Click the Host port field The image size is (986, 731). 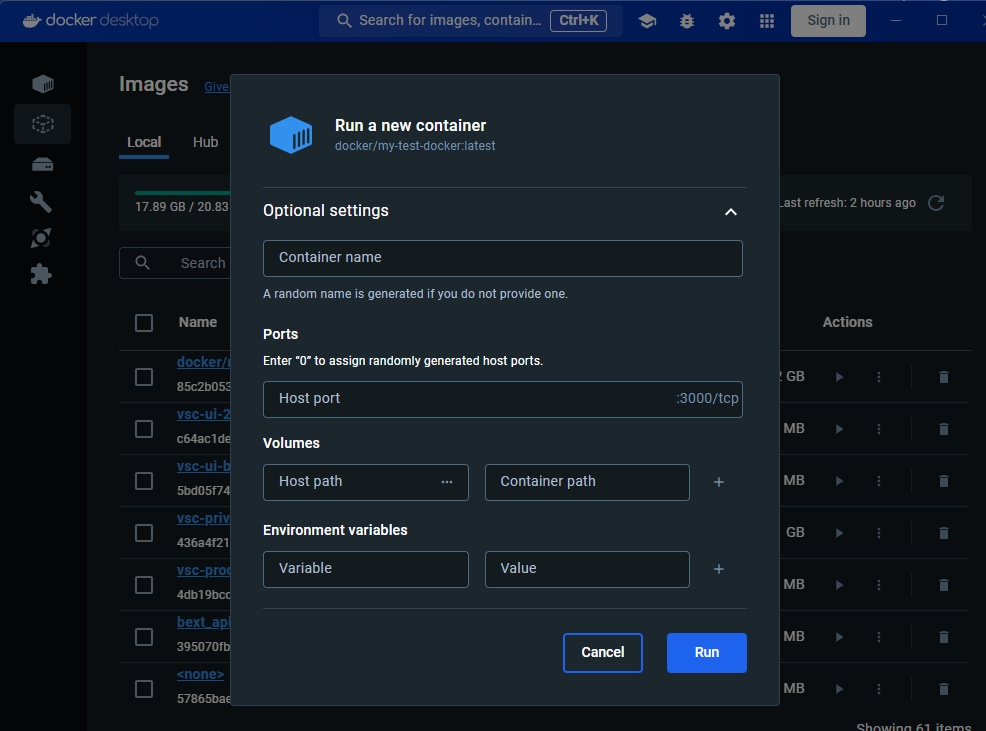pos(502,399)
